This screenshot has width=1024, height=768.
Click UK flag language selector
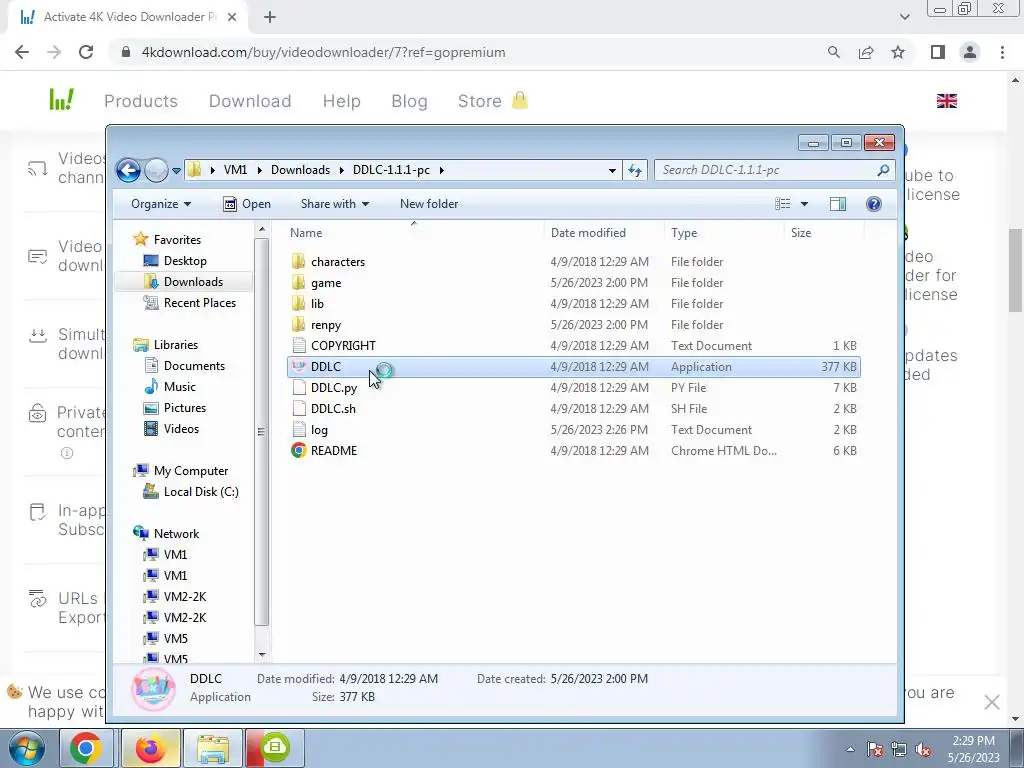(x=946, y=101)
